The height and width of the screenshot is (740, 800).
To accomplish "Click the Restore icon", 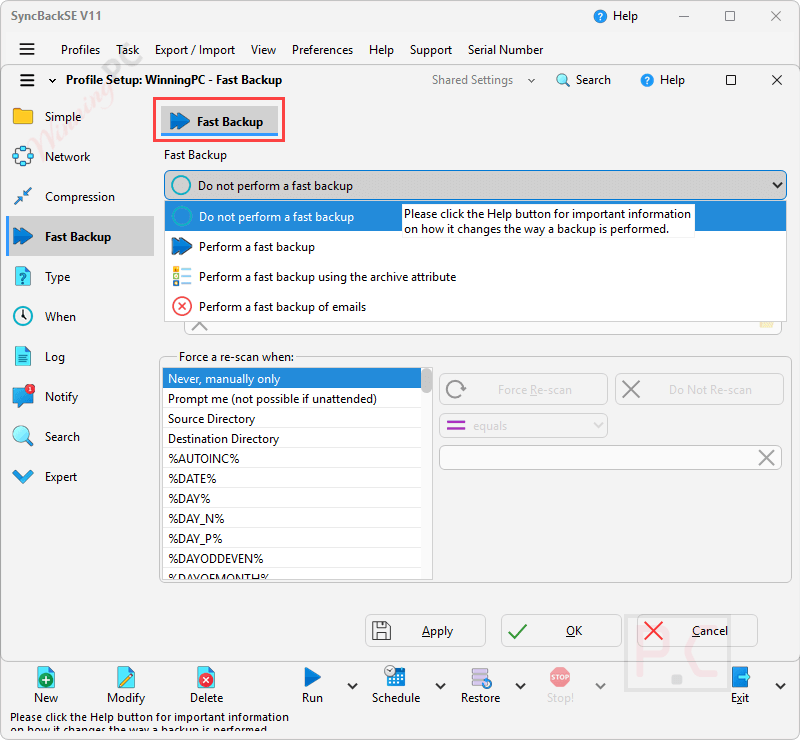I will (x=481, y=678).
